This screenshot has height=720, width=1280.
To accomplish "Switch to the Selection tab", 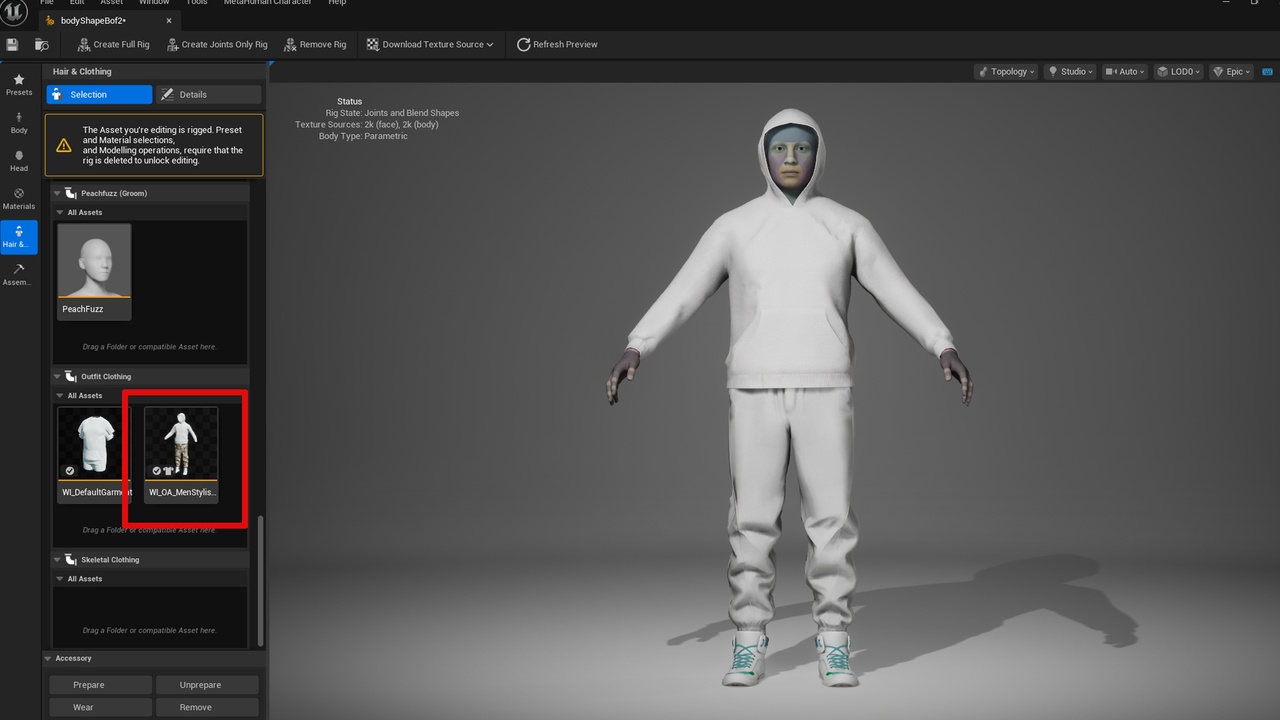I will [x=99, y=94].
